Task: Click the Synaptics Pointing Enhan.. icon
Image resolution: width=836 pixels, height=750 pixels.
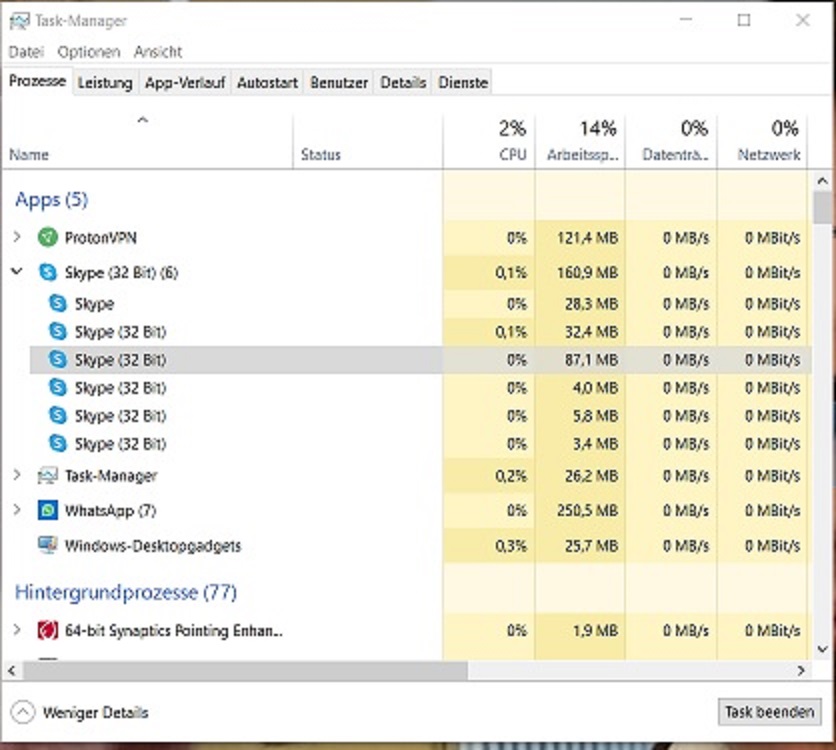Action: click(47, 631)
